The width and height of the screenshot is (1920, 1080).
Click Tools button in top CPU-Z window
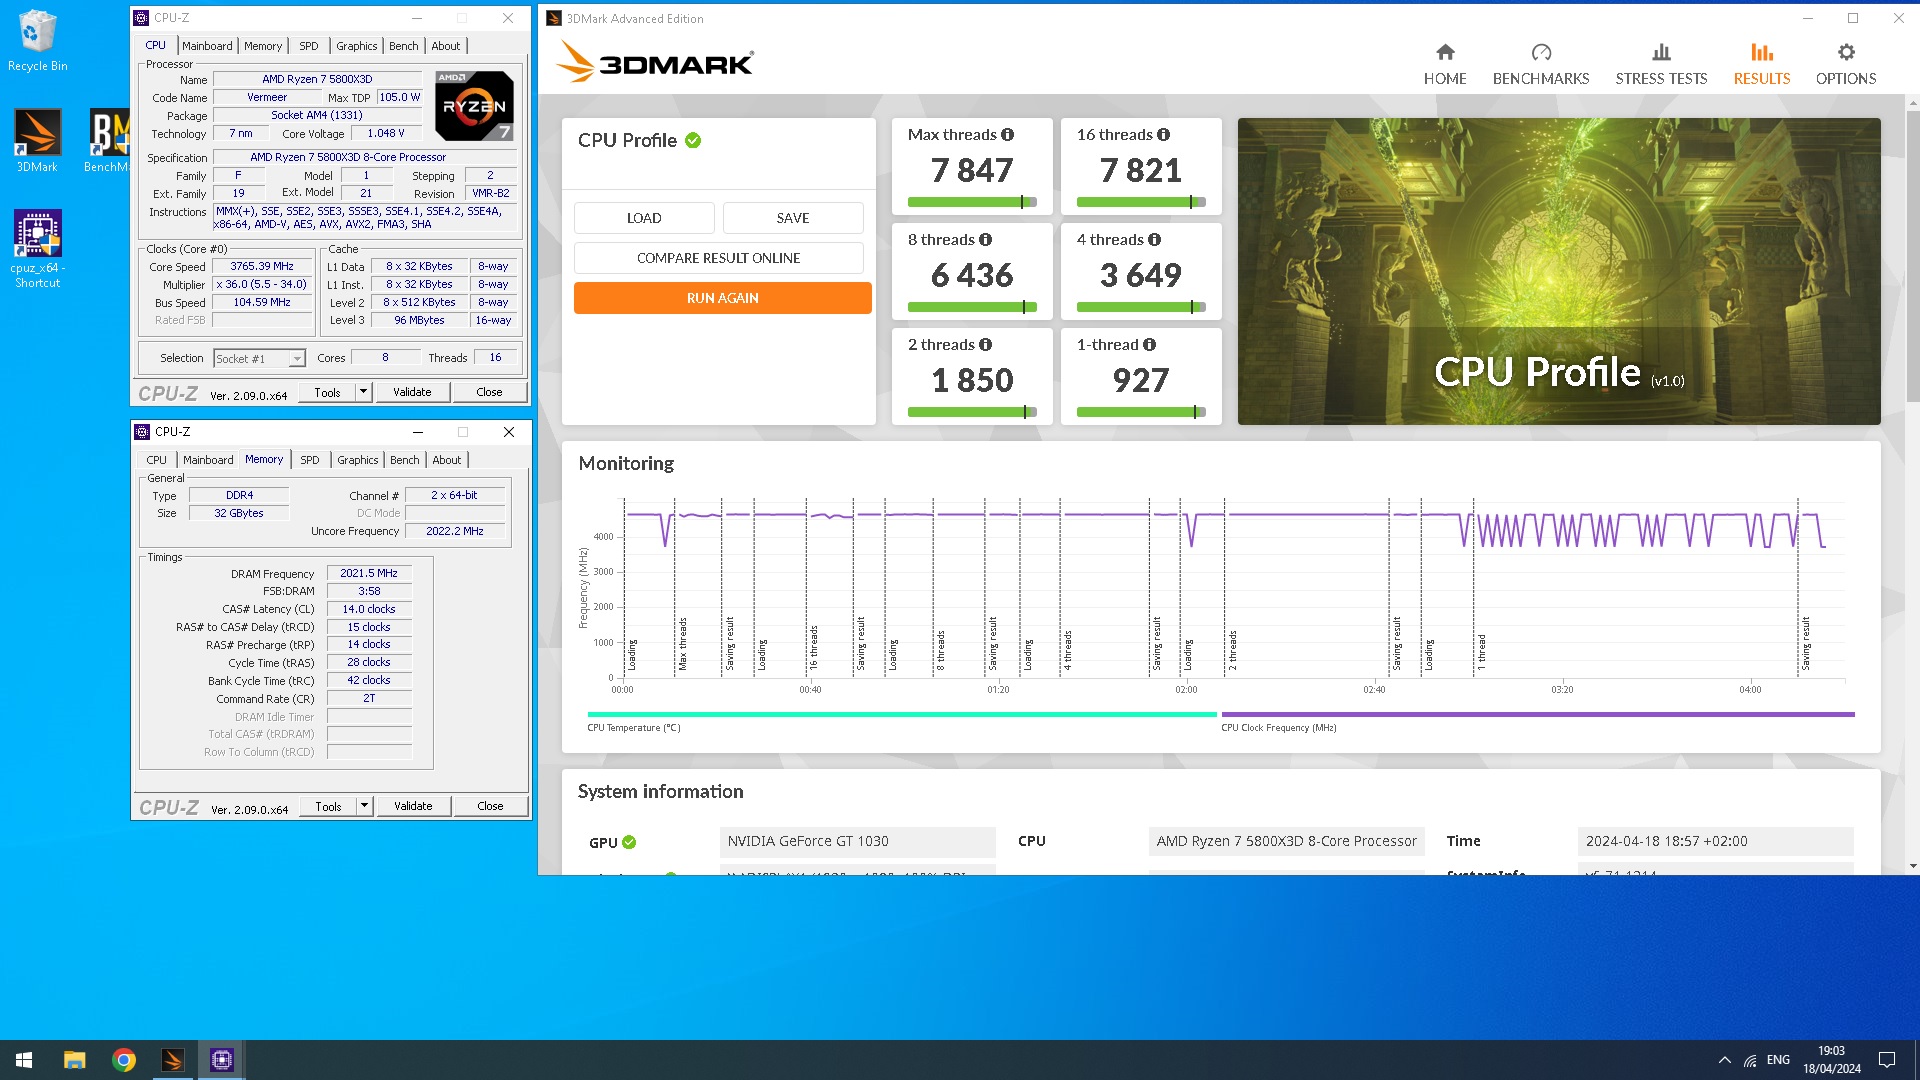click(x=328, y=392)
